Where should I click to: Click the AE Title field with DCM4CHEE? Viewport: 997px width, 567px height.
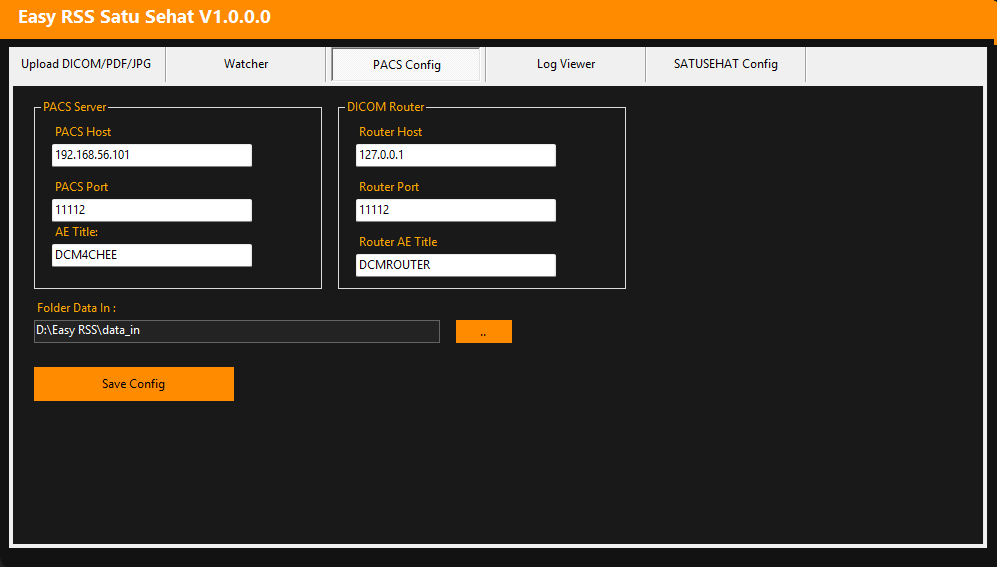click(152, 255)
